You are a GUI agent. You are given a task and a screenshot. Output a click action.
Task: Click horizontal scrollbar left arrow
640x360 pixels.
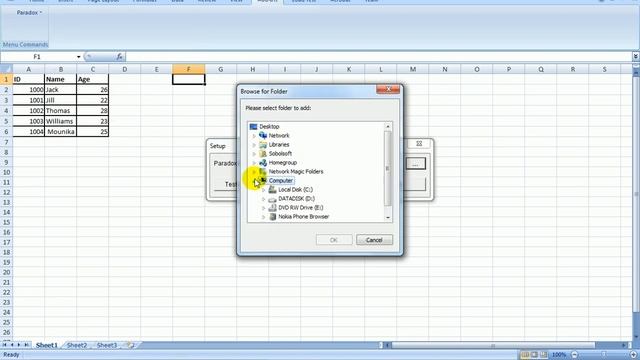pyautogui.click(x=388, y=346)
